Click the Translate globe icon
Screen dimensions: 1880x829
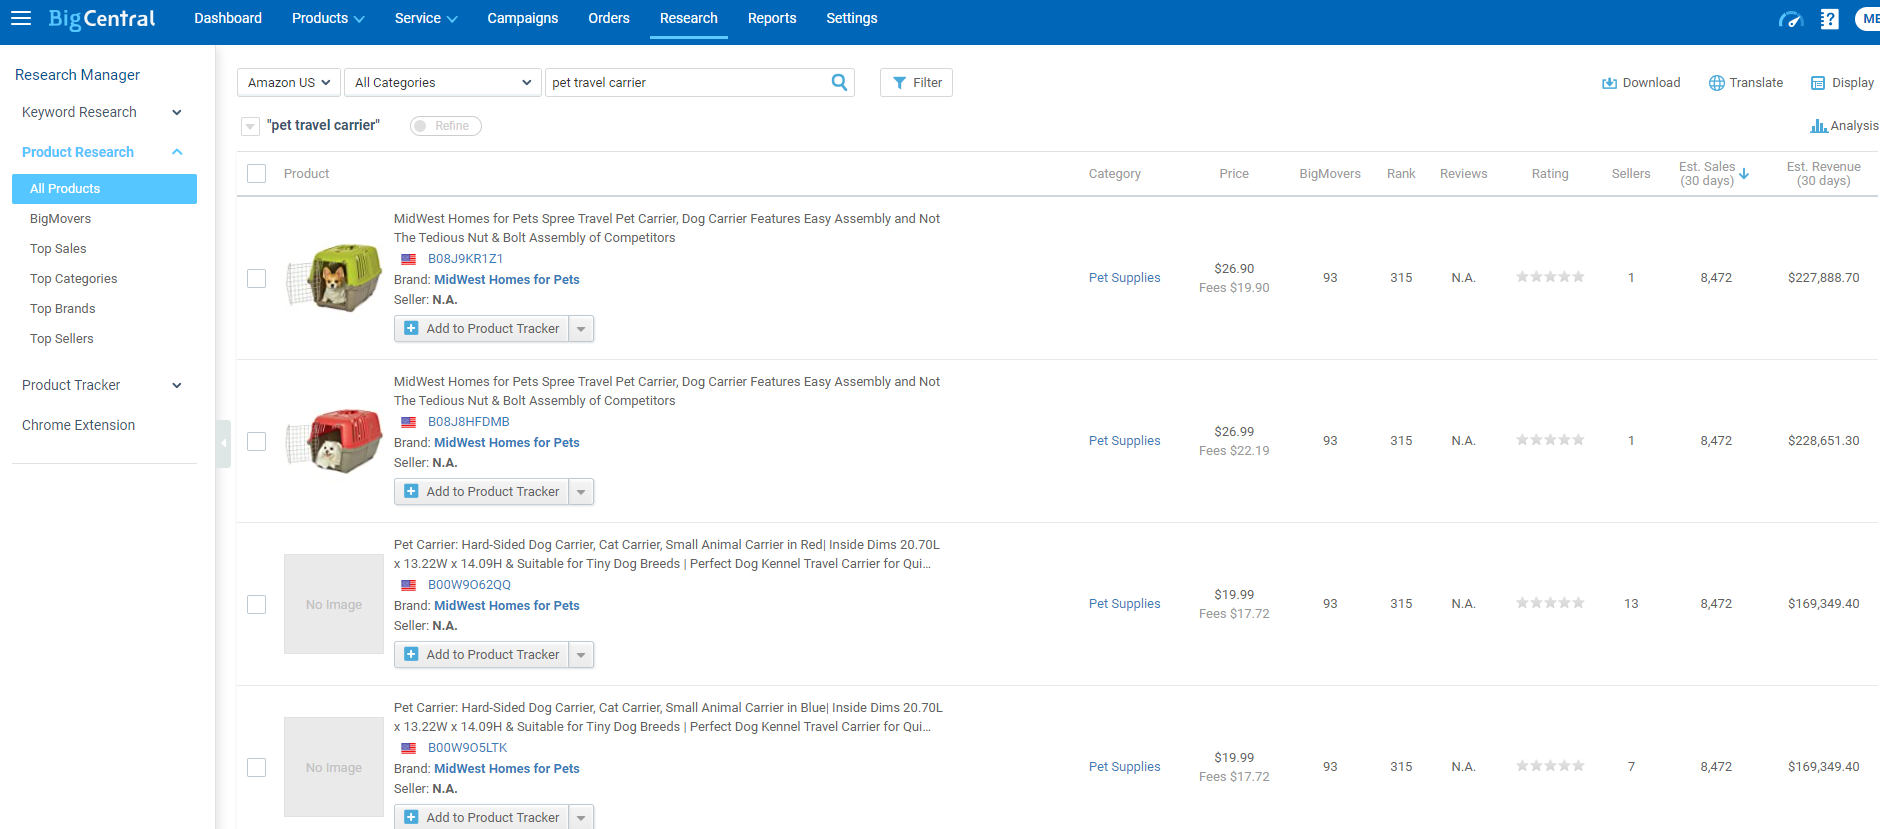pyautogui.click(x=1716, y=83)
